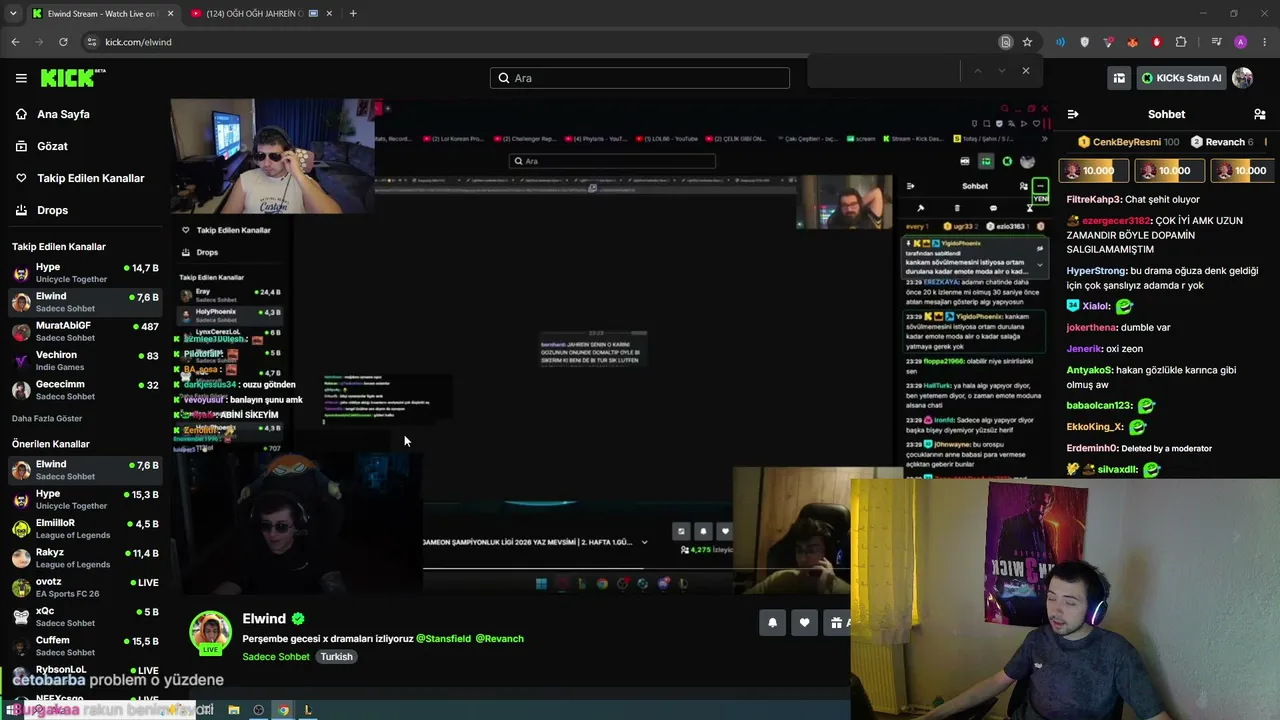Open ElmiilloR in recommended channels
Screen dimensions: 1280x720
click(85, 528)
